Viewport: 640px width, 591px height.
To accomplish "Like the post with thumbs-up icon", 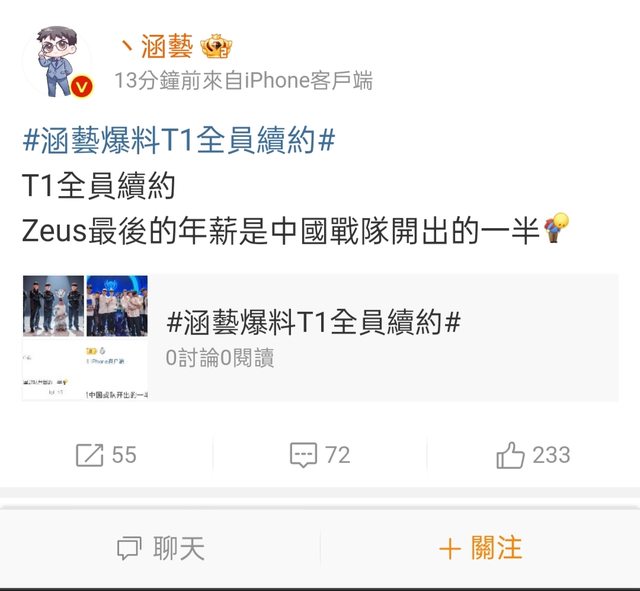I will tap(510, 455).
